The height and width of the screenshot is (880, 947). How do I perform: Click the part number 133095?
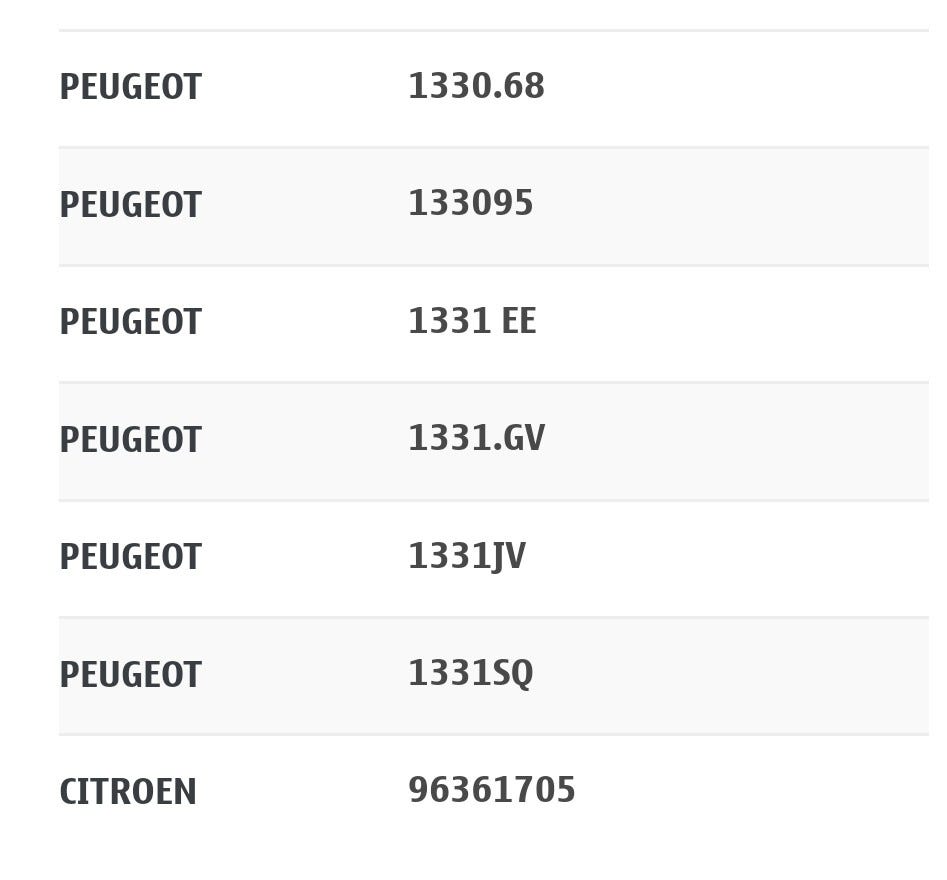pos(470,204)
